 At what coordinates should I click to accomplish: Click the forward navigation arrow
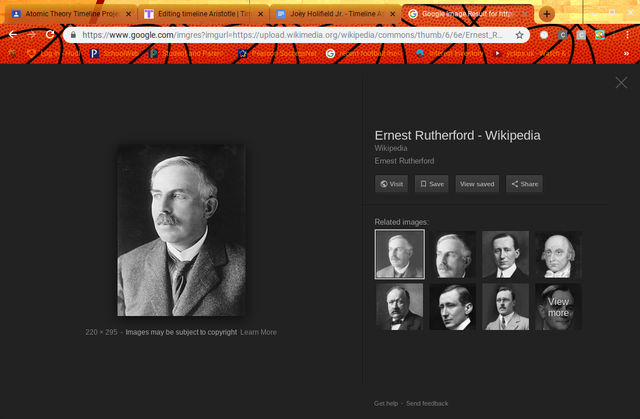click(x=31, y=35)
